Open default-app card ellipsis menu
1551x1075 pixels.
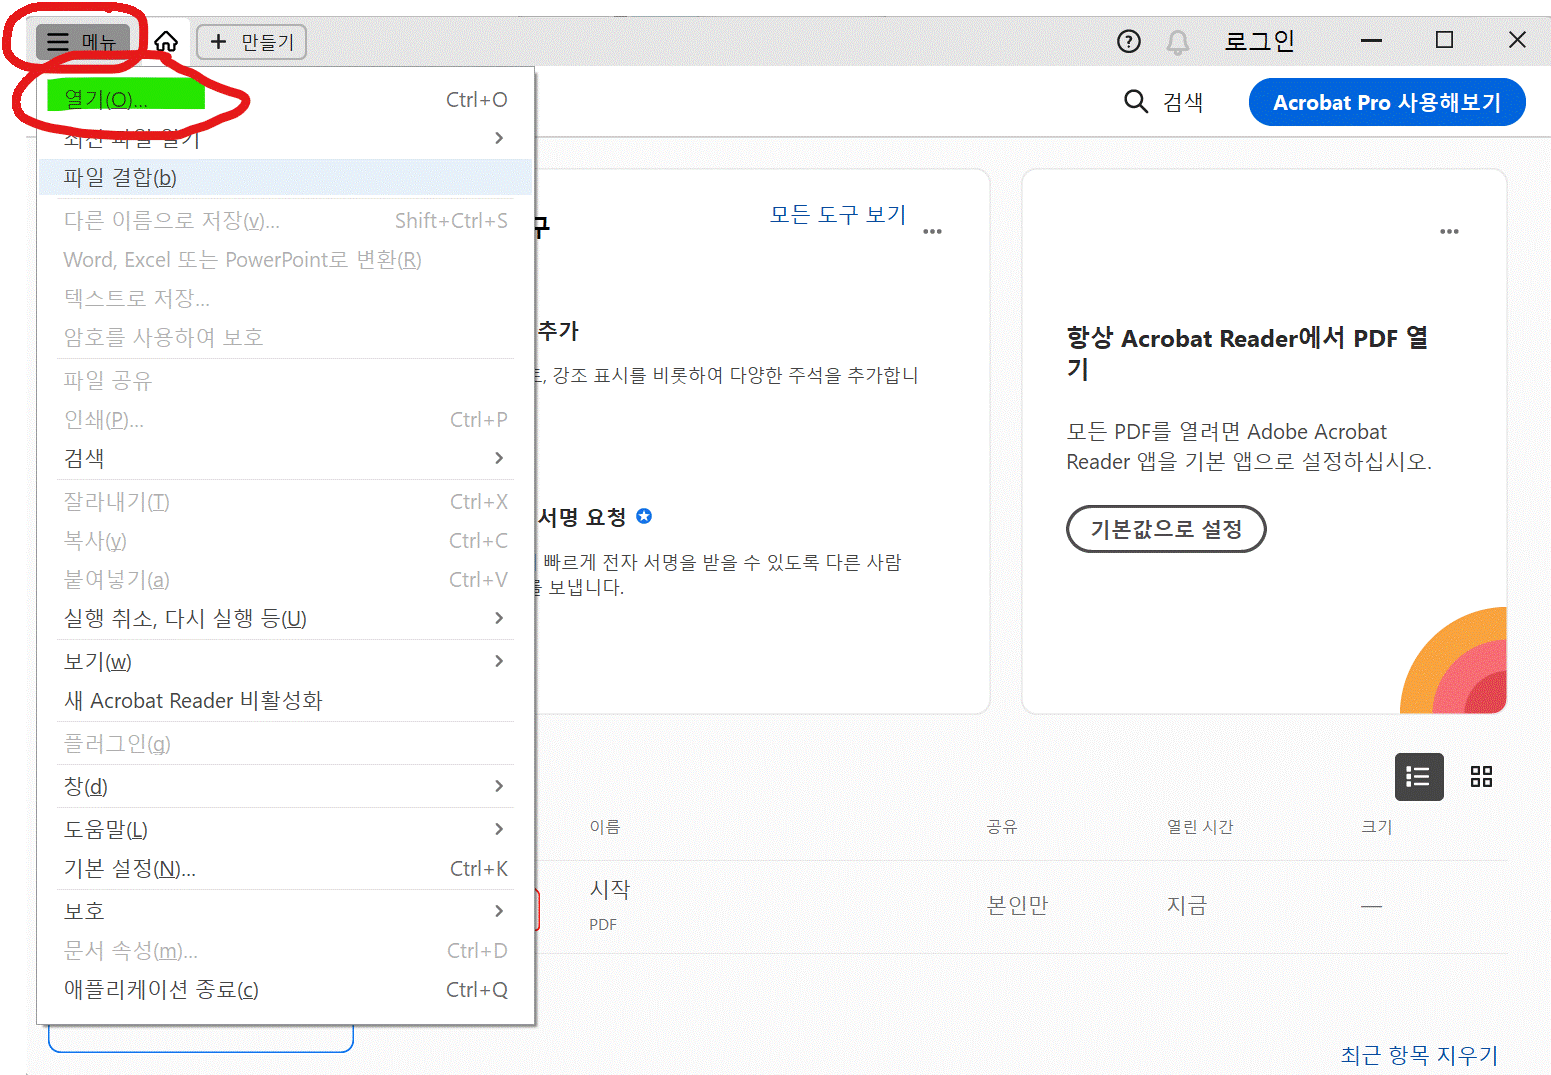pyautogui.click(x=1449, y=231)
